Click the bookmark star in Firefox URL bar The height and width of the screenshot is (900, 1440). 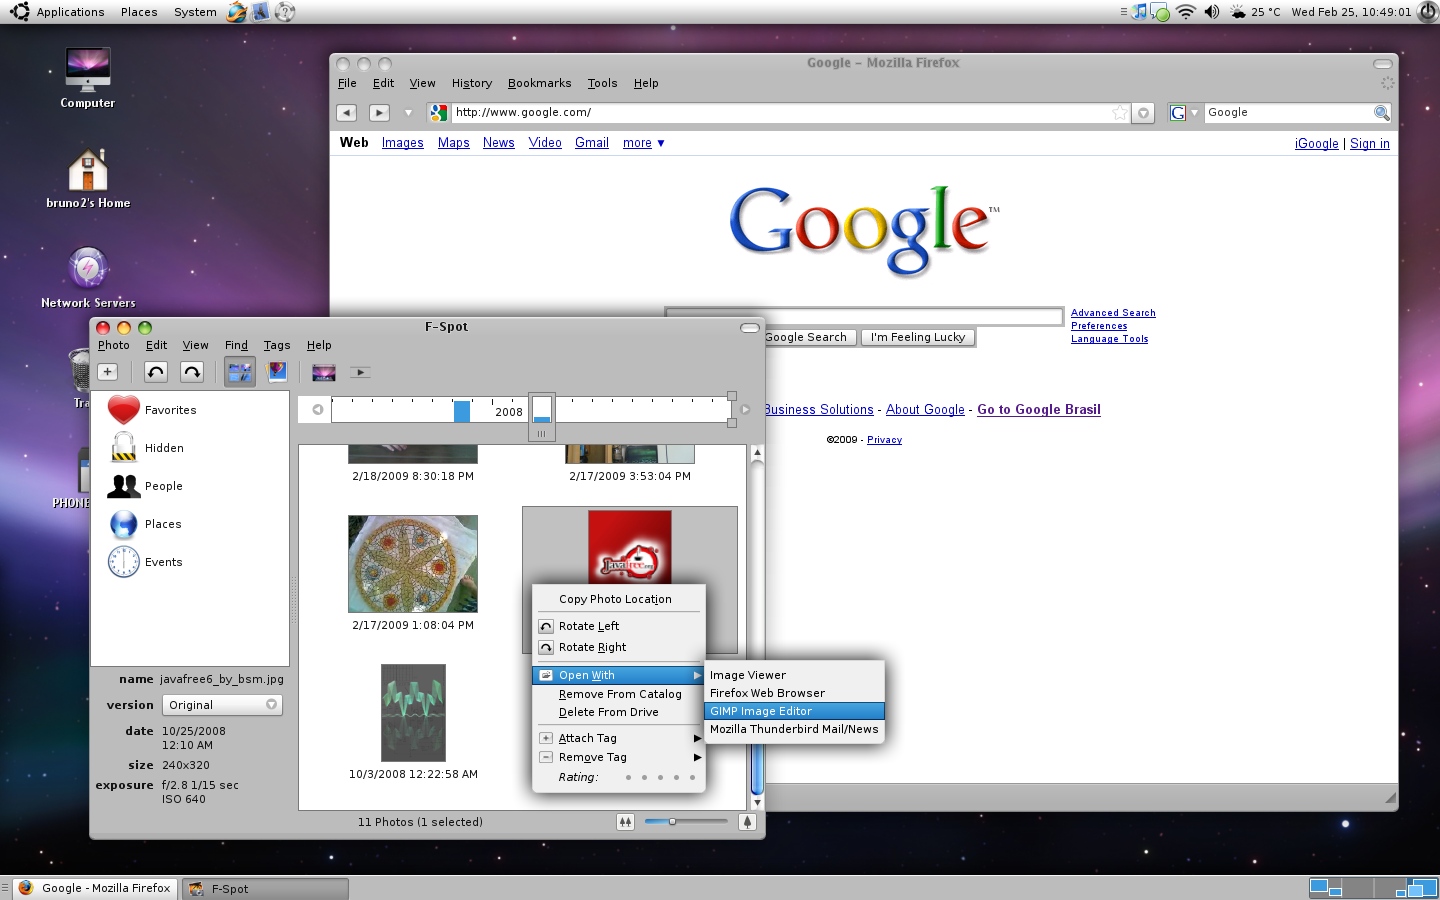[1120, 113]
